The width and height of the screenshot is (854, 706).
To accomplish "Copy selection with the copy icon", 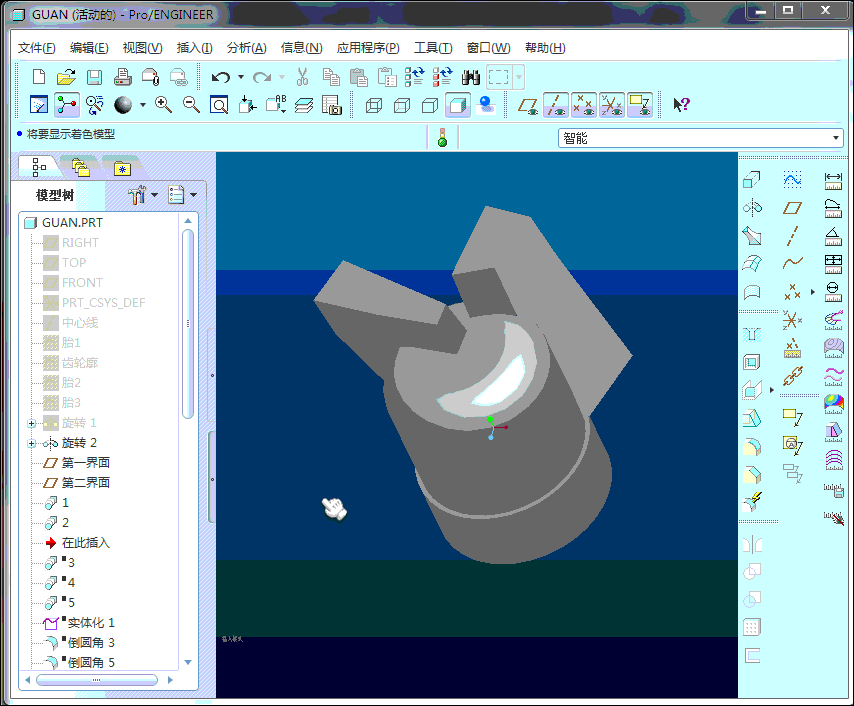I will (x=331, y=77).
